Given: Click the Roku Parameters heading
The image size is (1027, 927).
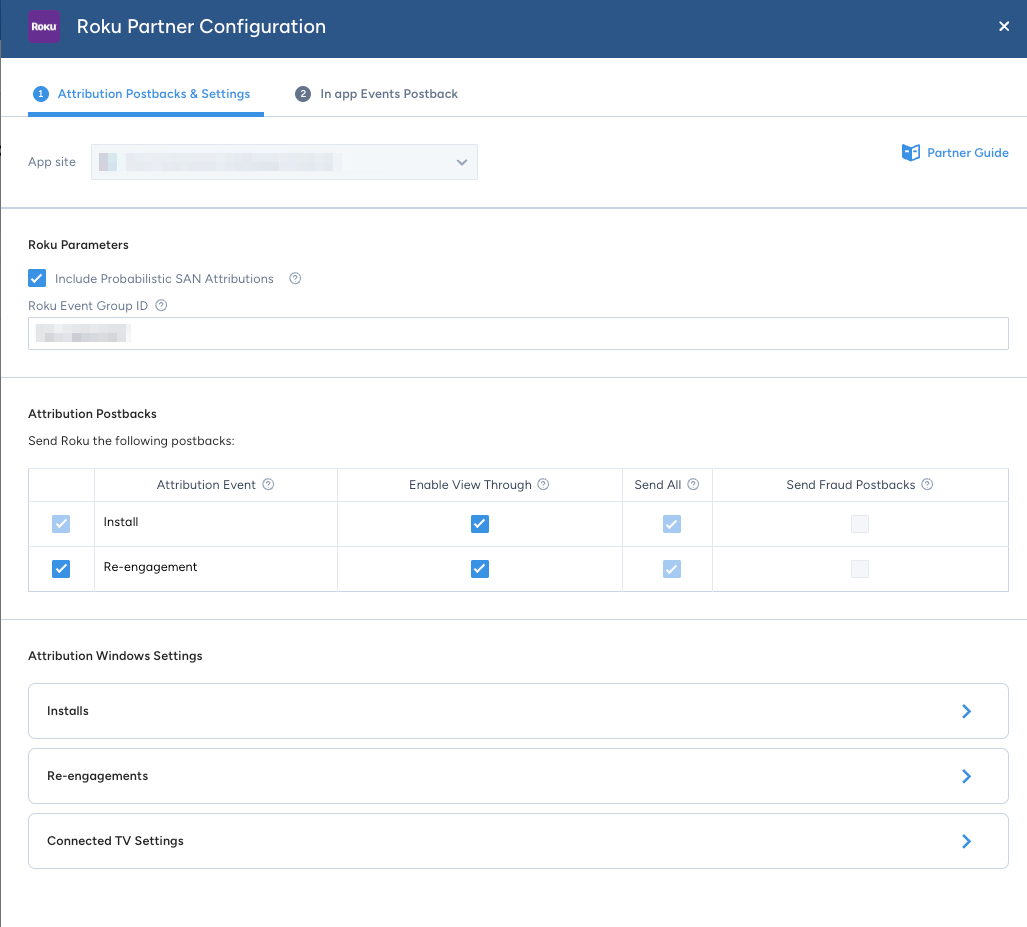Looking at the screenshot, I should tap(78, 244).
